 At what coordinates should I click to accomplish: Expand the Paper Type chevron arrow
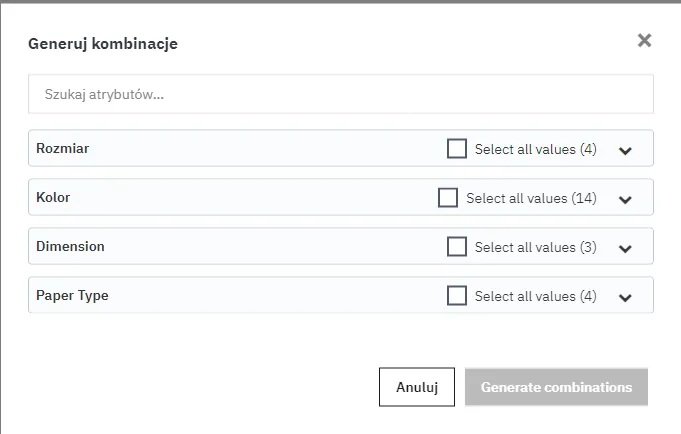click(626, 297)
